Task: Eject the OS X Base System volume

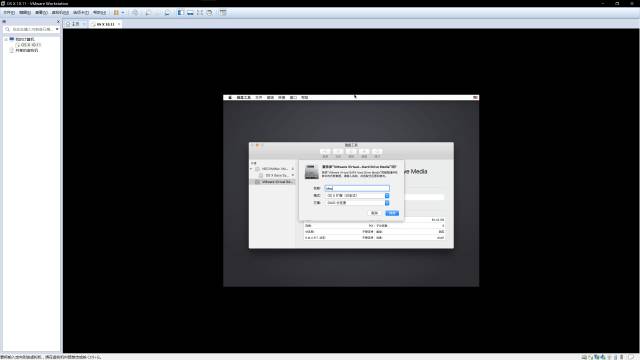Action: click(293, 176)
